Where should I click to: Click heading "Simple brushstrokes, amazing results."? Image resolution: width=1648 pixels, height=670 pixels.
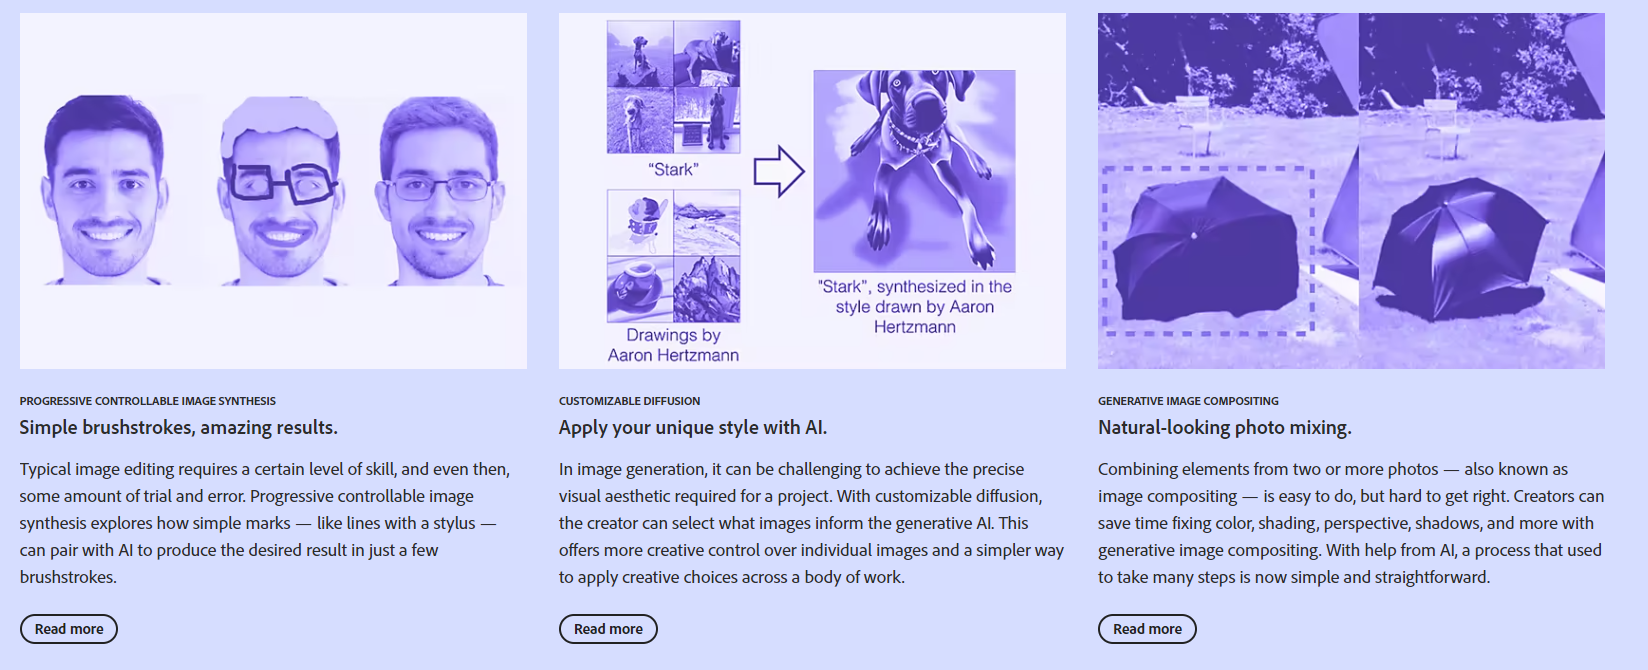tap(179, 427)
